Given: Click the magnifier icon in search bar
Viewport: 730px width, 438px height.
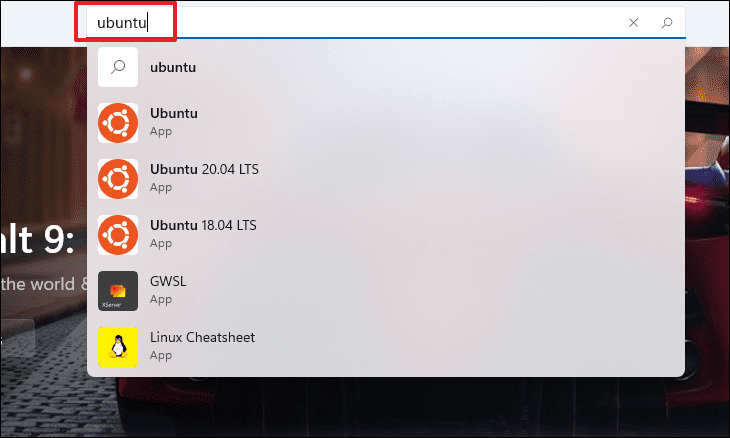Looking at the screenshot, I should [x=667, y=22].
